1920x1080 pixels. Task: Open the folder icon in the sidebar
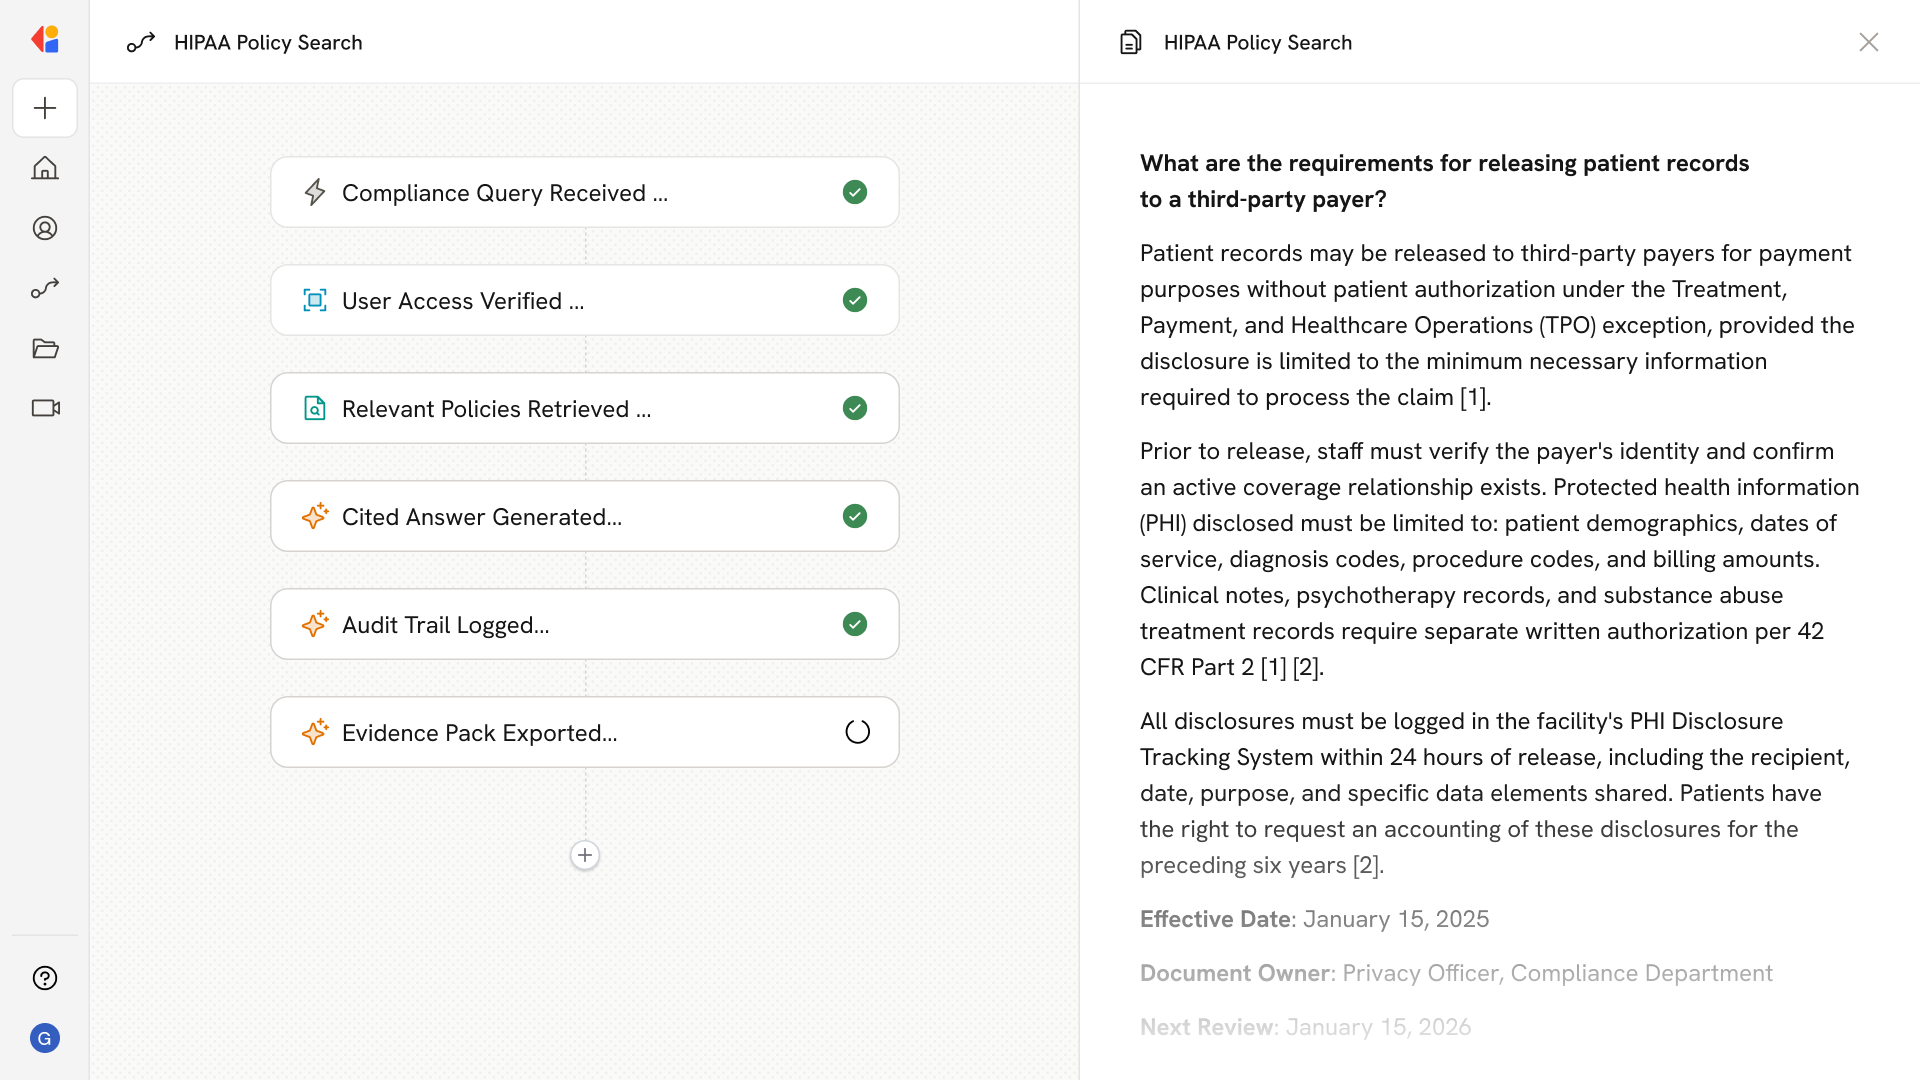tap(45, 348)
